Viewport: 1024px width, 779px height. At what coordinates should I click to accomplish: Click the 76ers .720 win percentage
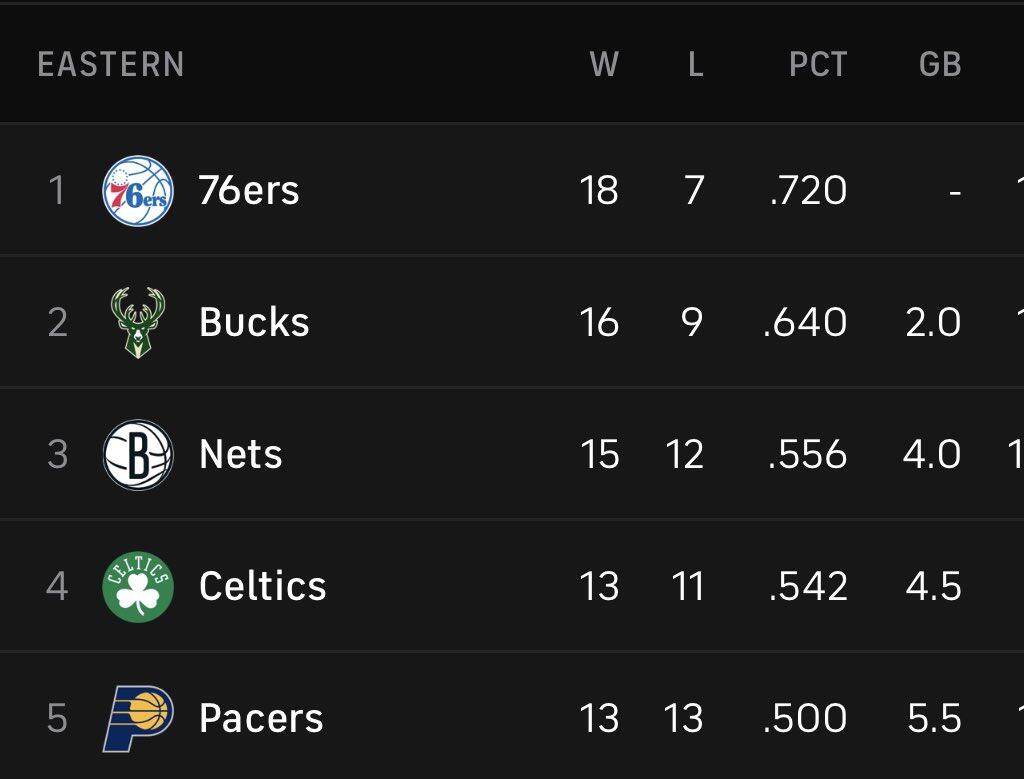[x=808, y=191]
